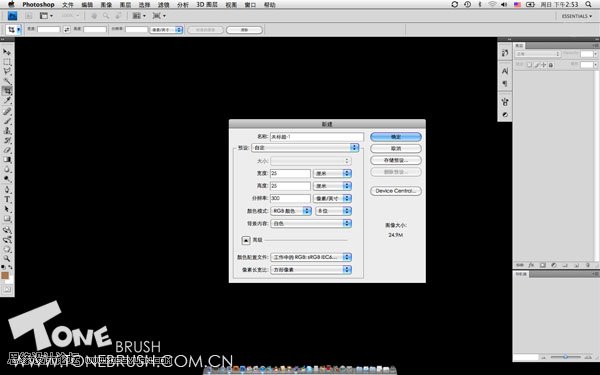Click the save preset (存储预设...) button
600x375 pixels.
click(x=396, y=160)
